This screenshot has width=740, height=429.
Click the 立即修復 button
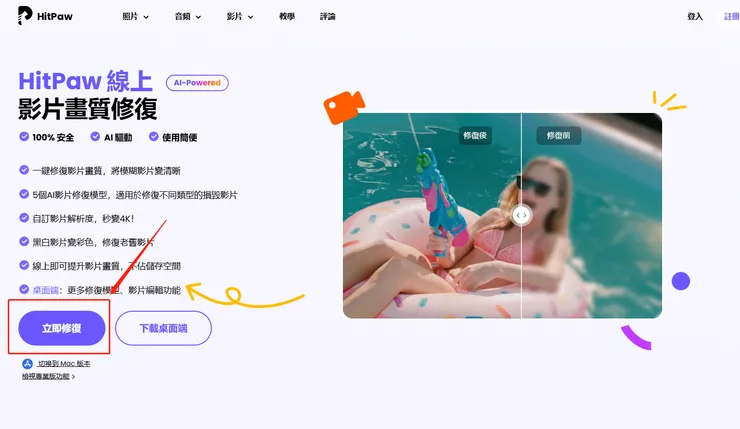62,328
